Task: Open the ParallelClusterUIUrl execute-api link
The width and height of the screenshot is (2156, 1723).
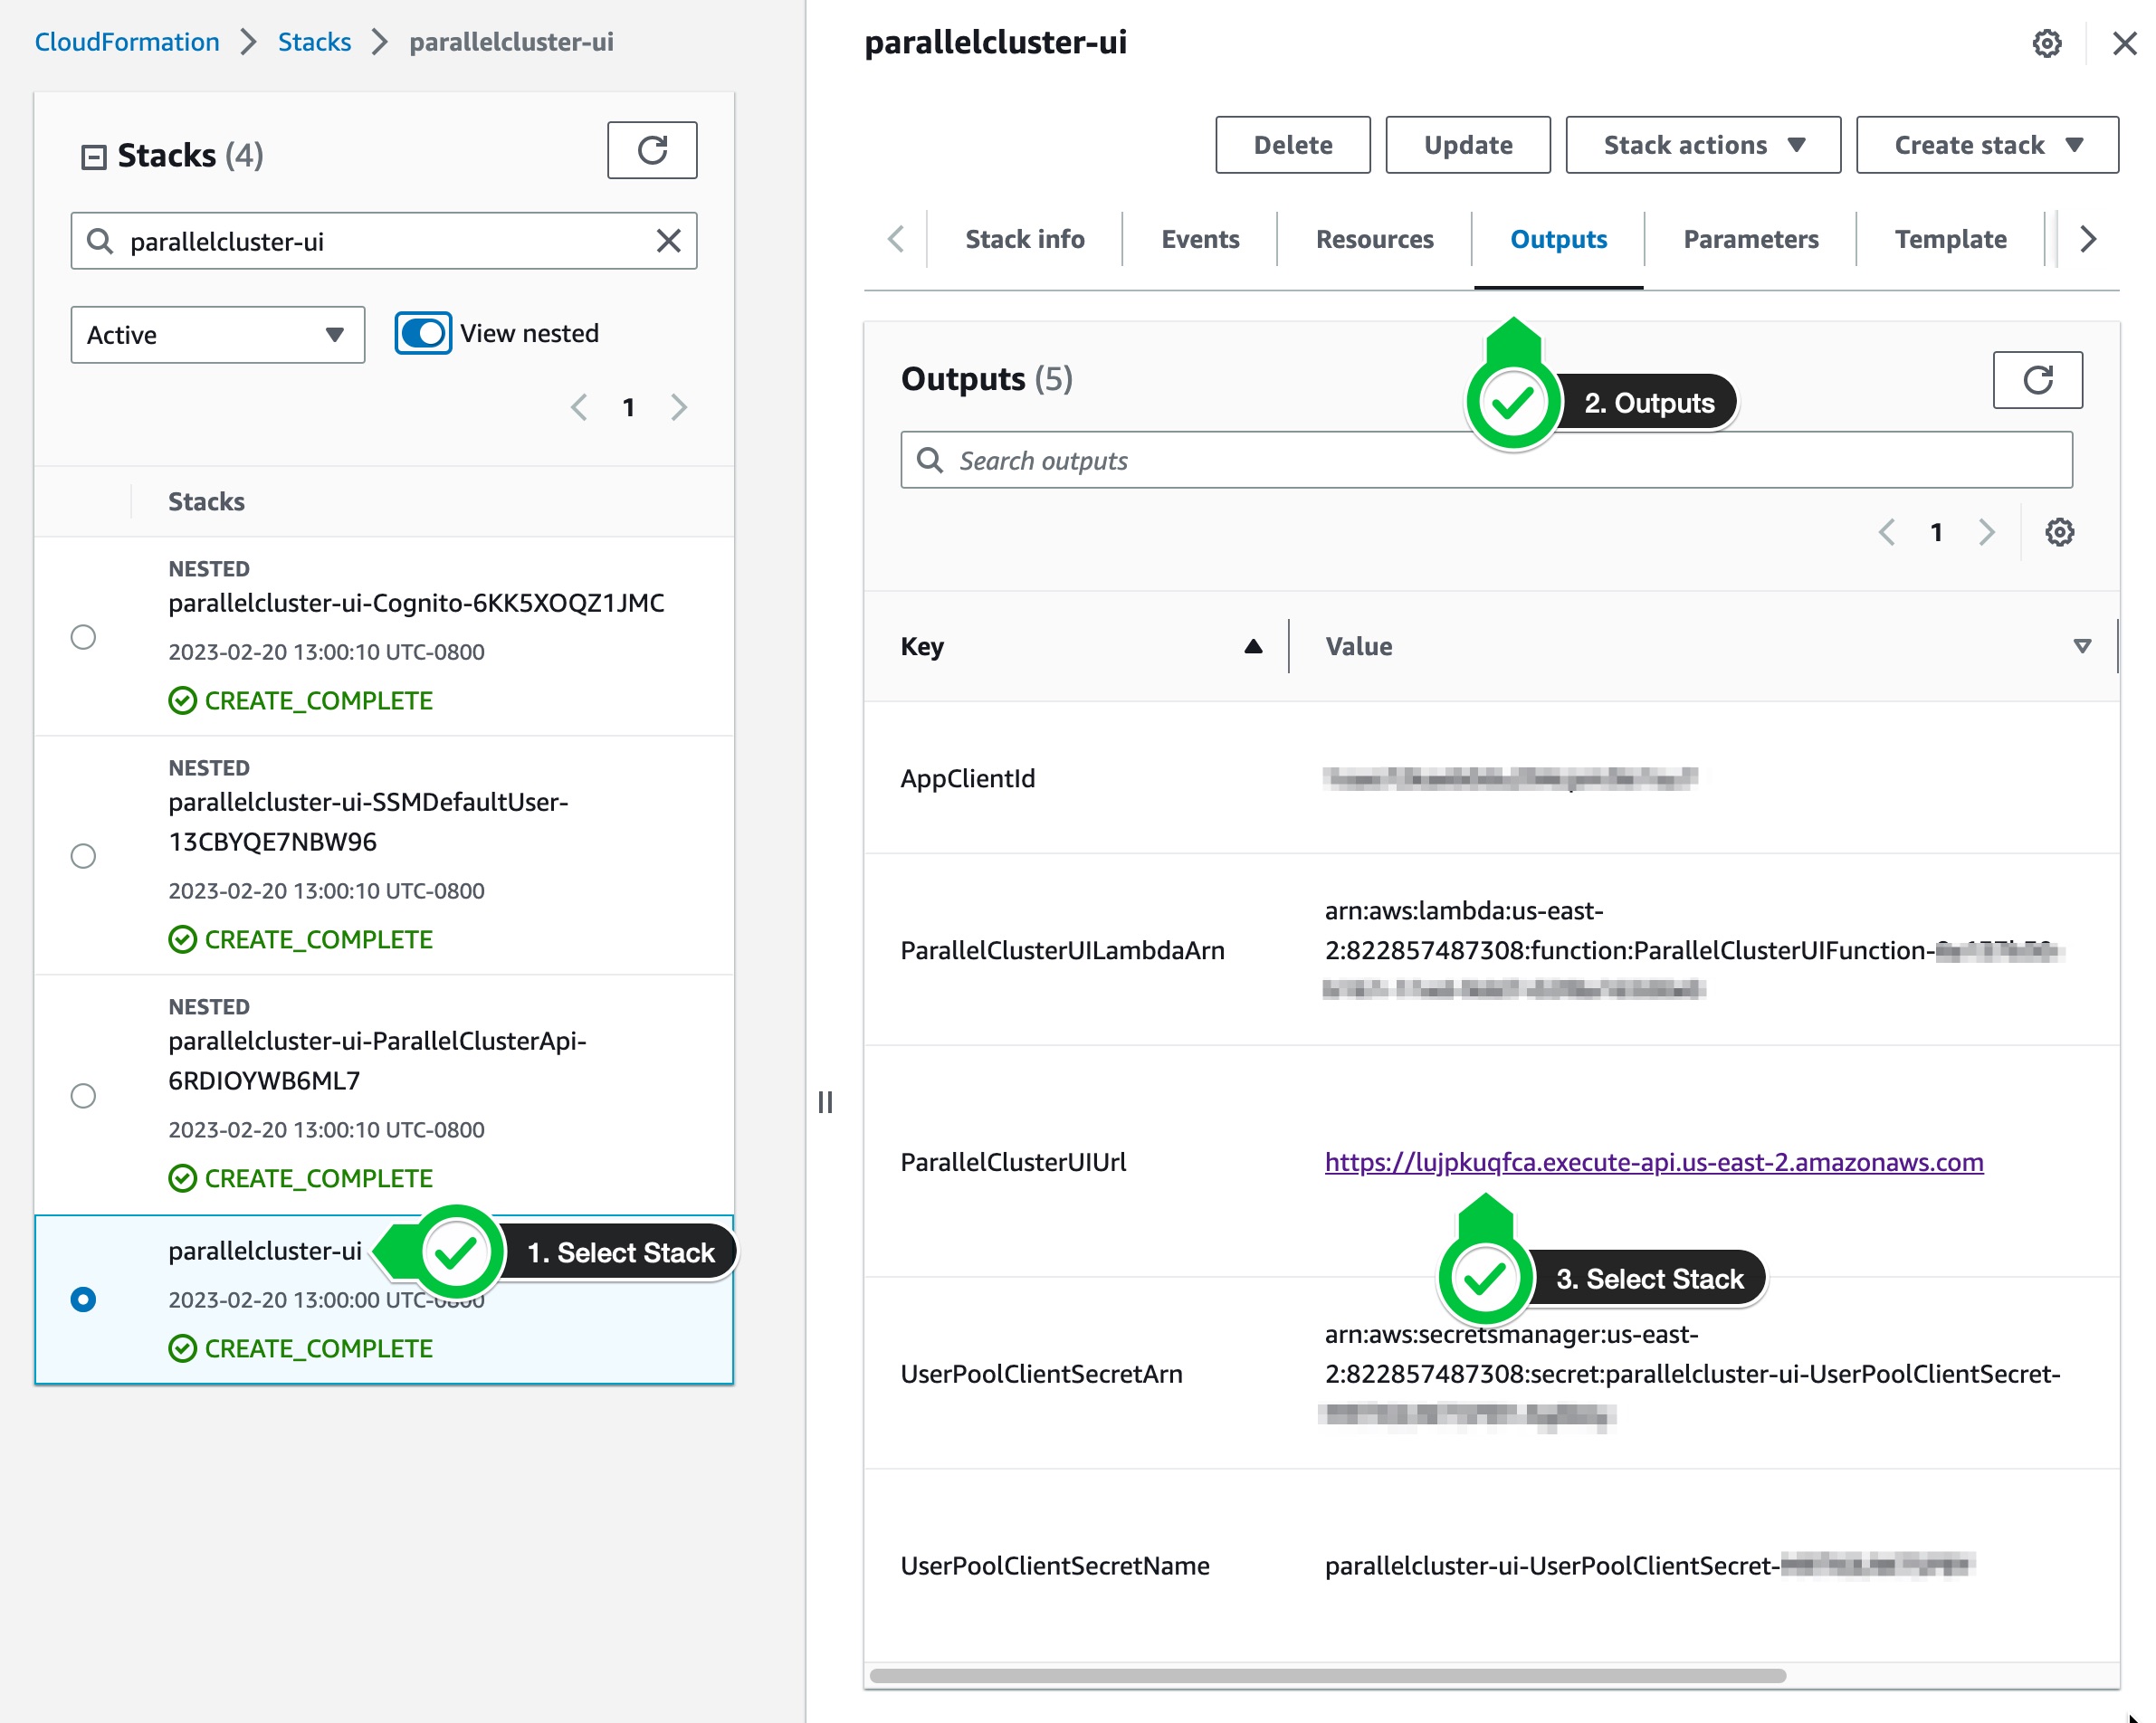Action: point(1654,1163)
